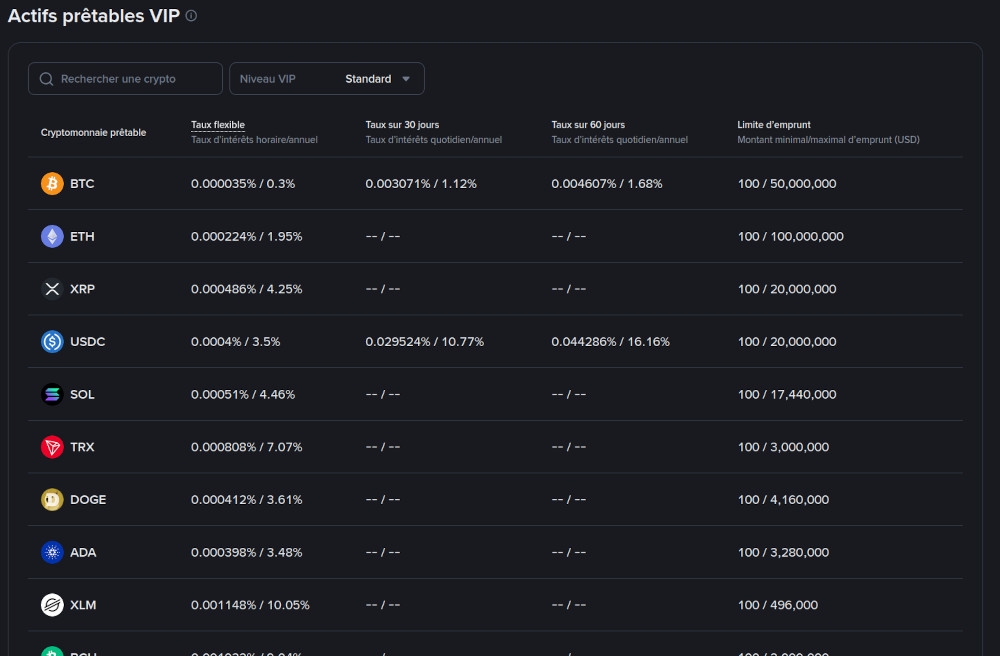Viewport: 1000px width, 656px height.
Task: Click the Taux flexible column header
Action: coord(218,125)
